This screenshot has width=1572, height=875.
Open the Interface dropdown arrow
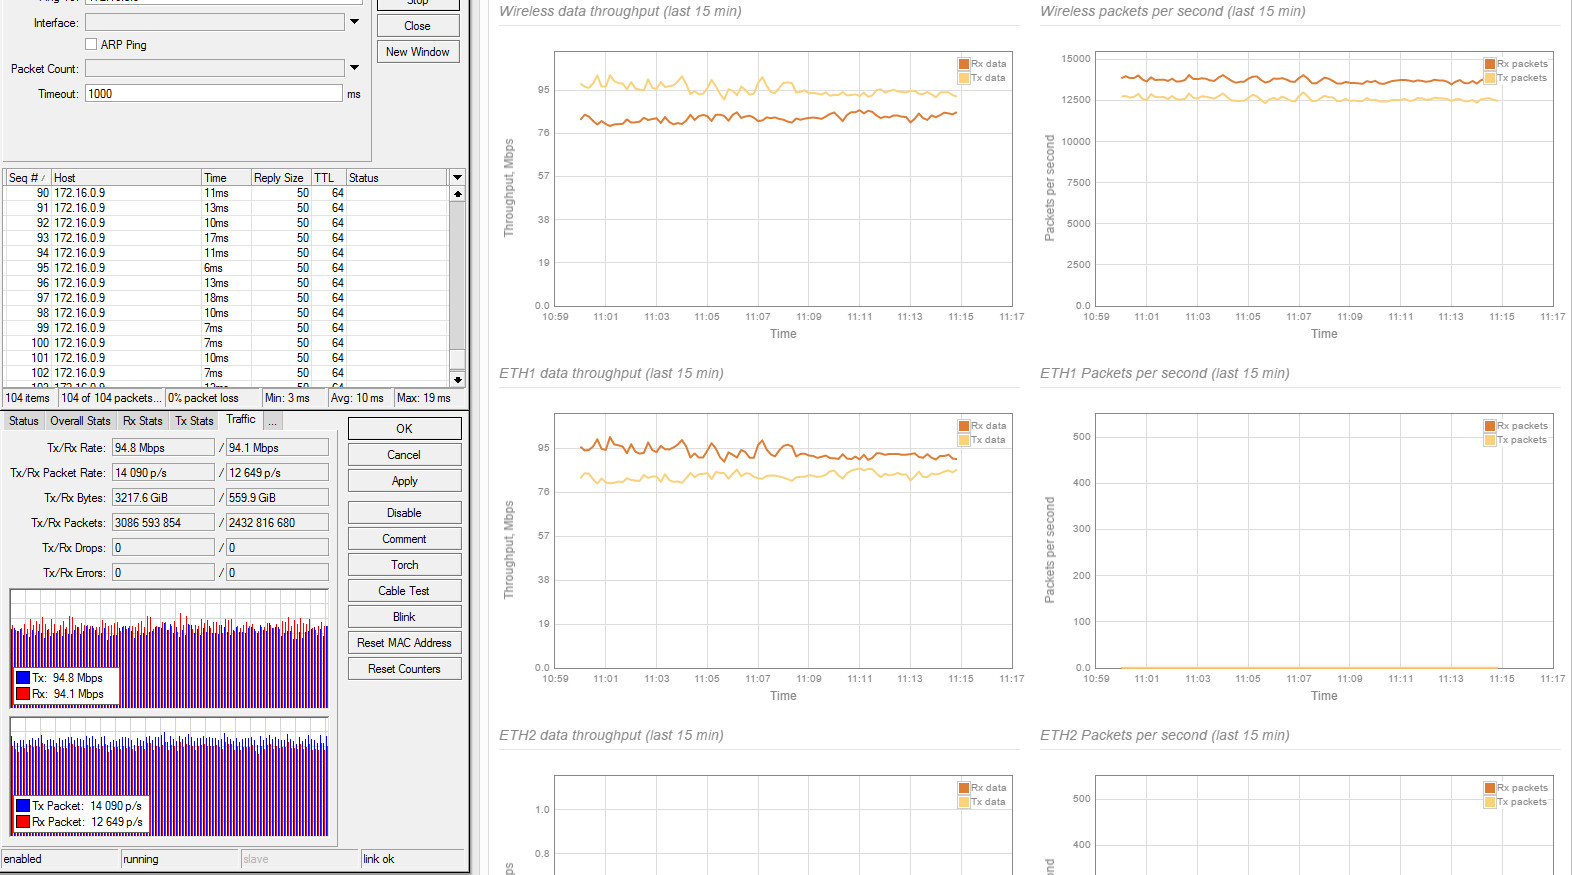(x=354, y=22)
